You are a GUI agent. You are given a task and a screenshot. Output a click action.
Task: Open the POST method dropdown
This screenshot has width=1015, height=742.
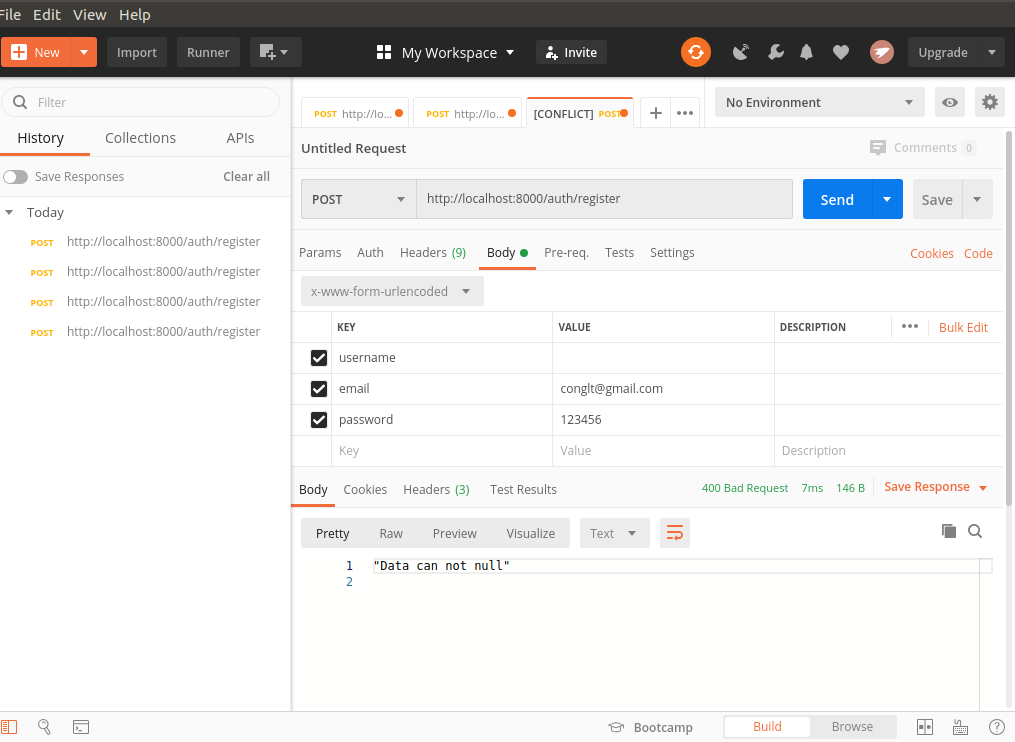[x=359, y=199]
